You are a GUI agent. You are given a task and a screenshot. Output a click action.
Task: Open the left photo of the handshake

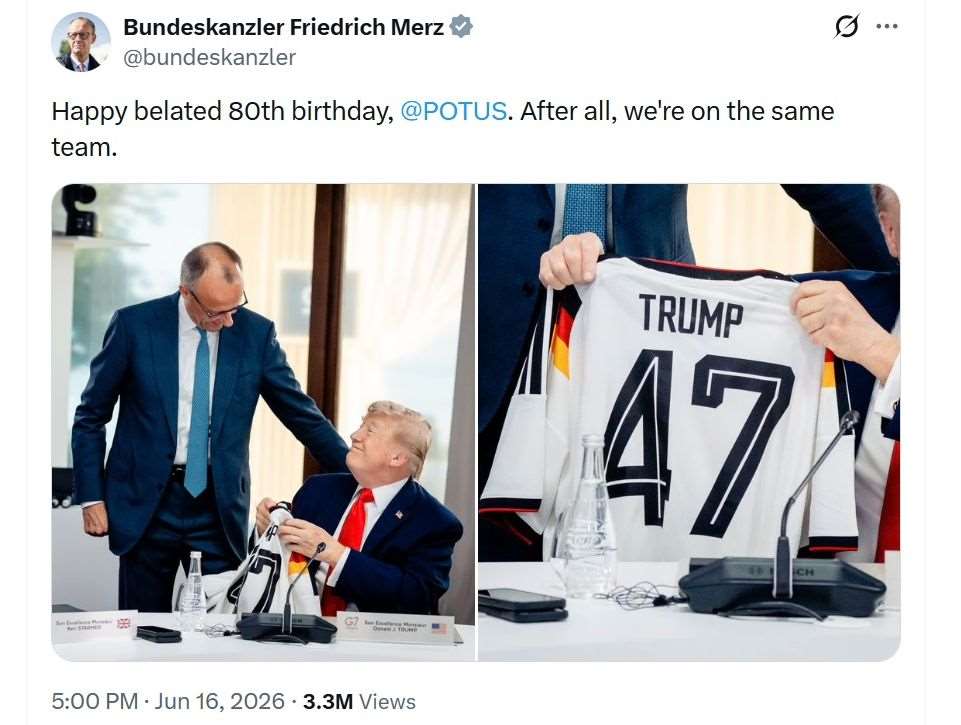click(x=263, y=422)
